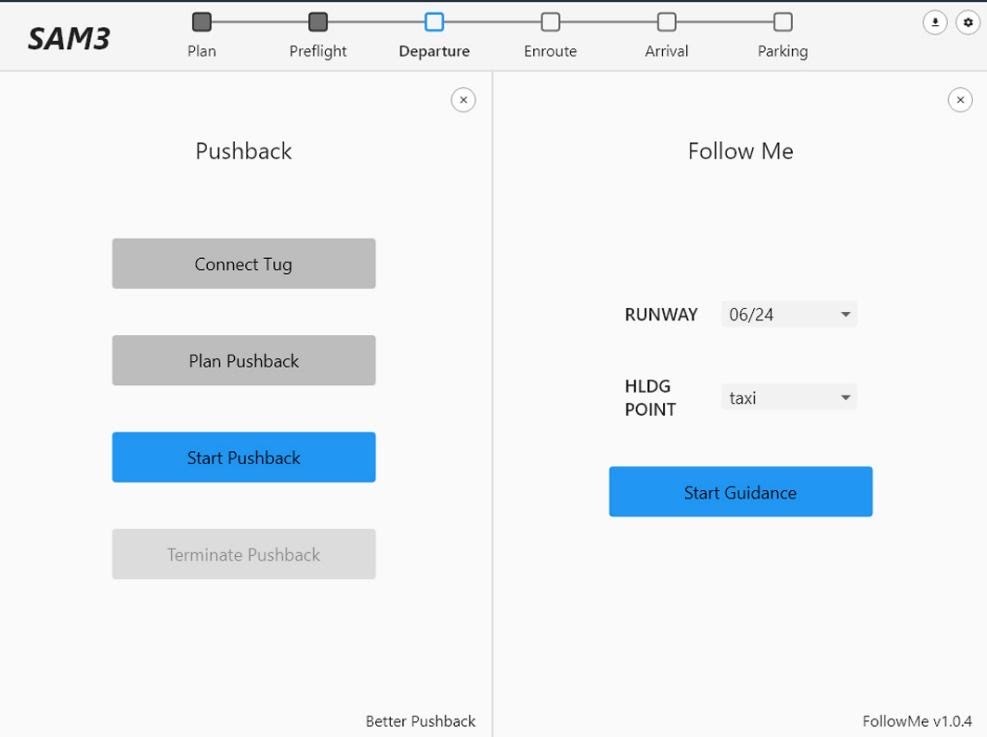Screen dimensions: 987x737
Task: Go to the Parking stage label
Action: (782, 52)
